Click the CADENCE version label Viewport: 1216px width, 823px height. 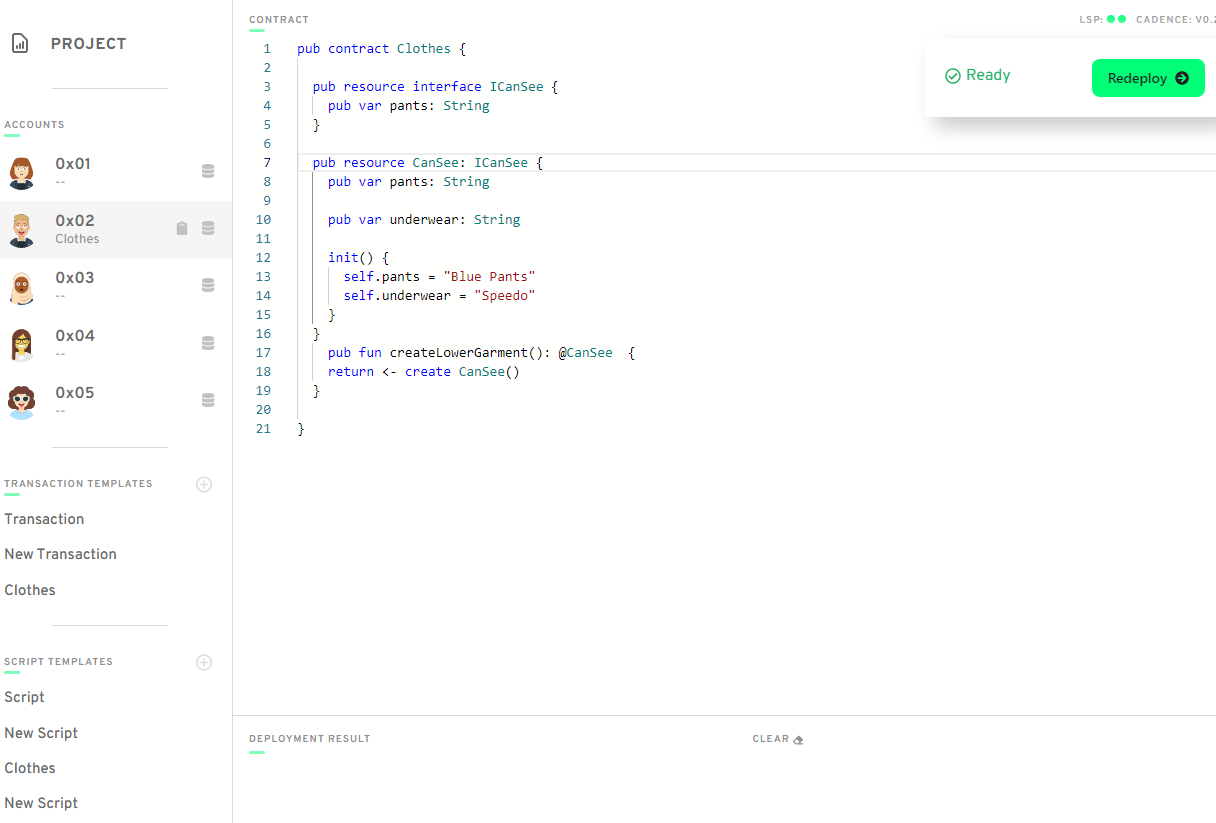[x=1175, y=19]
